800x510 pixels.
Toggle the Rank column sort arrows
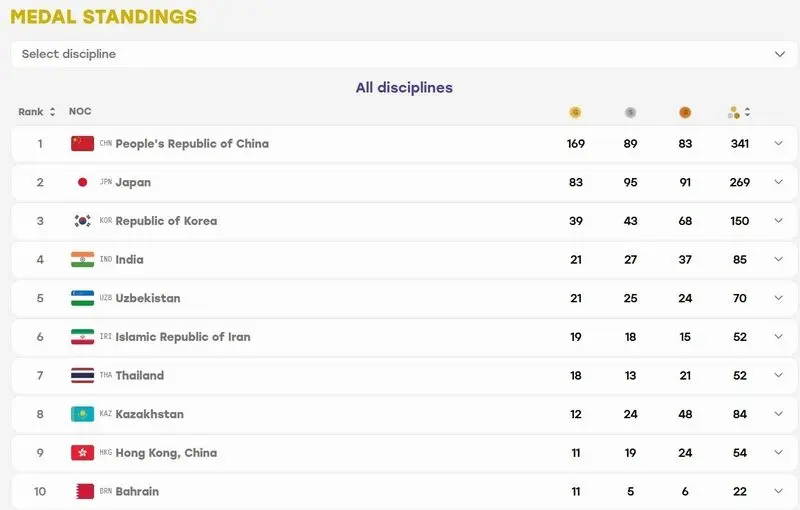pyautogui.click(x=52, y=112)
